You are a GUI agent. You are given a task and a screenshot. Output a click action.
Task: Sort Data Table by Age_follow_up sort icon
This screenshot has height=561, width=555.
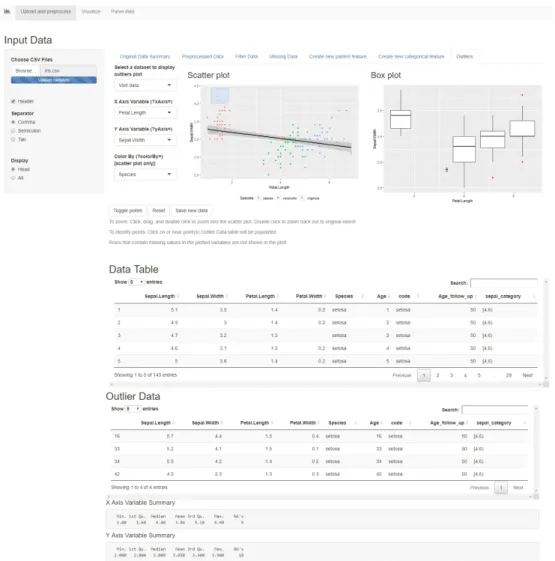pyautogui.click(x=477, y=296)
